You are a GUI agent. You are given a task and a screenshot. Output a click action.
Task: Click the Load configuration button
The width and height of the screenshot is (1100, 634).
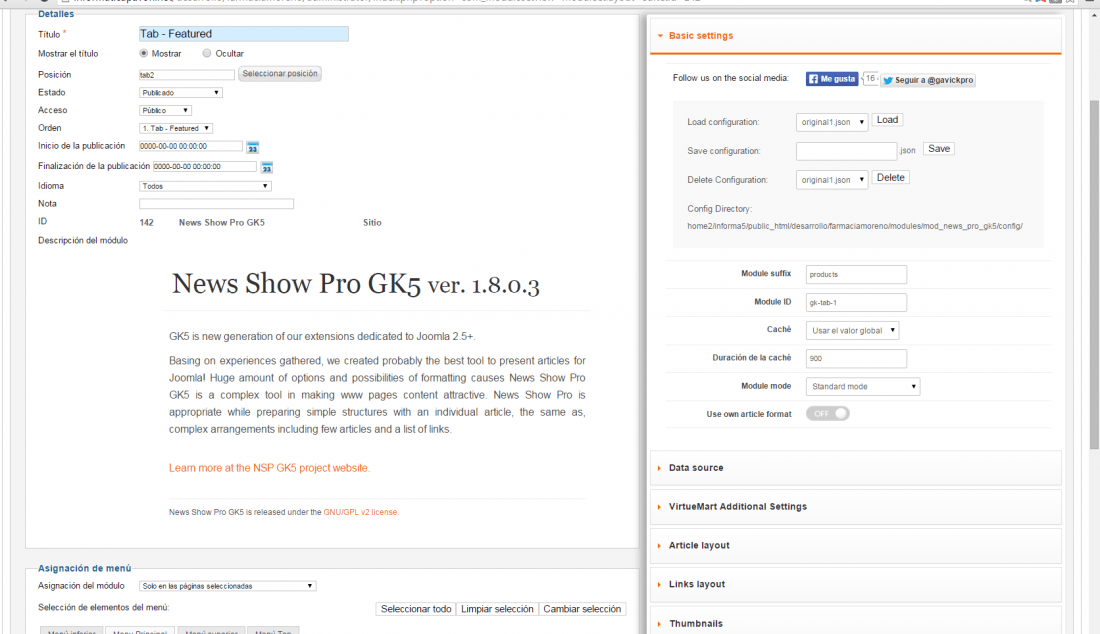click(x=887, y=120)
